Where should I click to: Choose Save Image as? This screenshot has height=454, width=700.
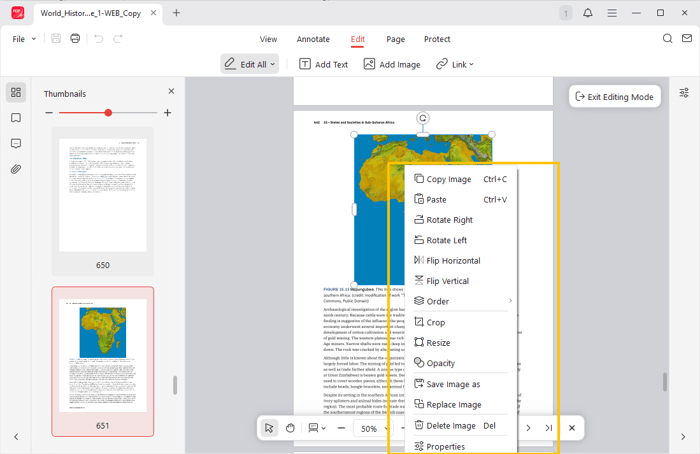click(x=462, y=384)
